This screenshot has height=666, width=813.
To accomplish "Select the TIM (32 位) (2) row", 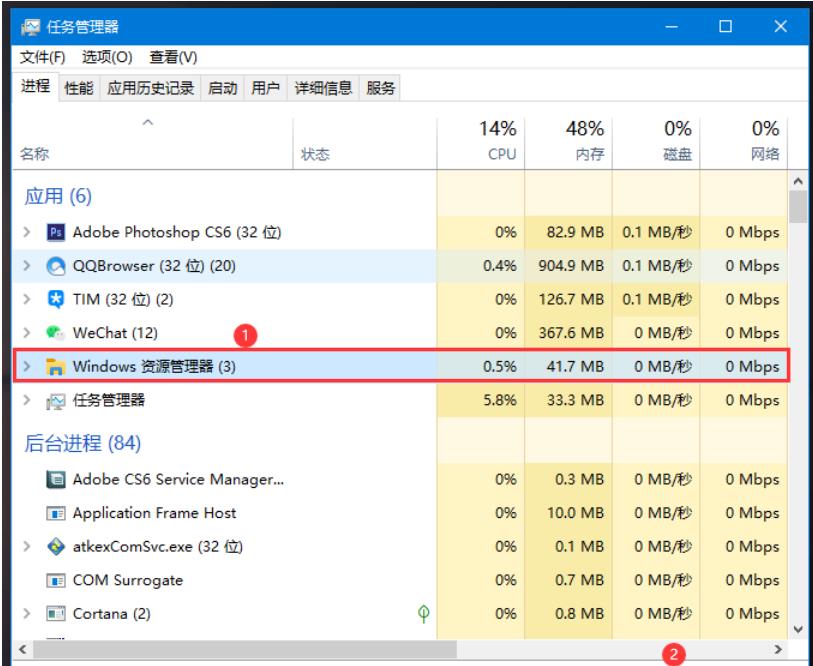I will click(400, 299).
